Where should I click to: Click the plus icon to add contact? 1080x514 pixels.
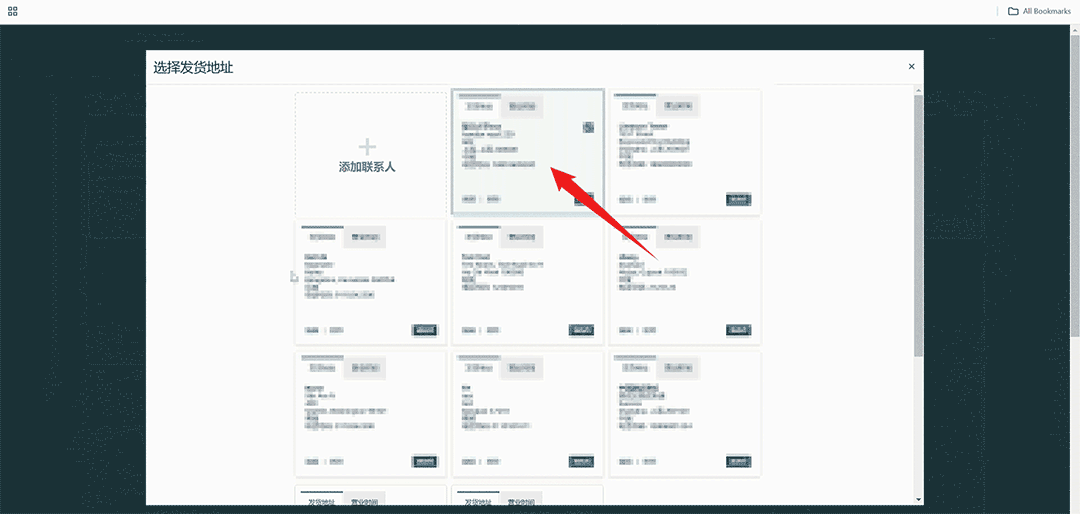pyautogui.click(x=367, y=146)
